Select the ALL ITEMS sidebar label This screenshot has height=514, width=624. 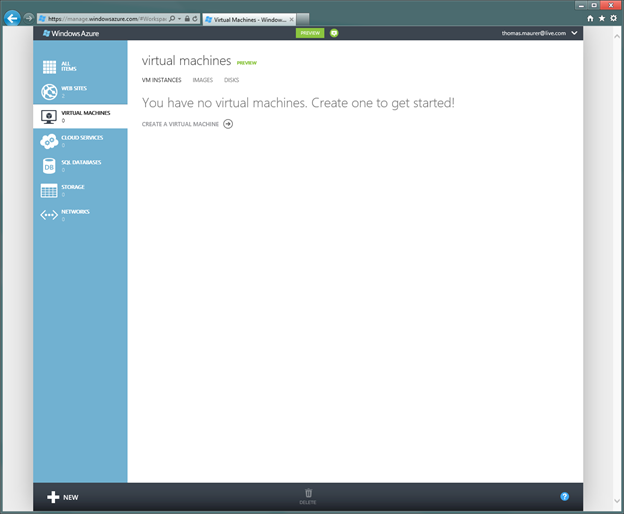tap(68, 66)
